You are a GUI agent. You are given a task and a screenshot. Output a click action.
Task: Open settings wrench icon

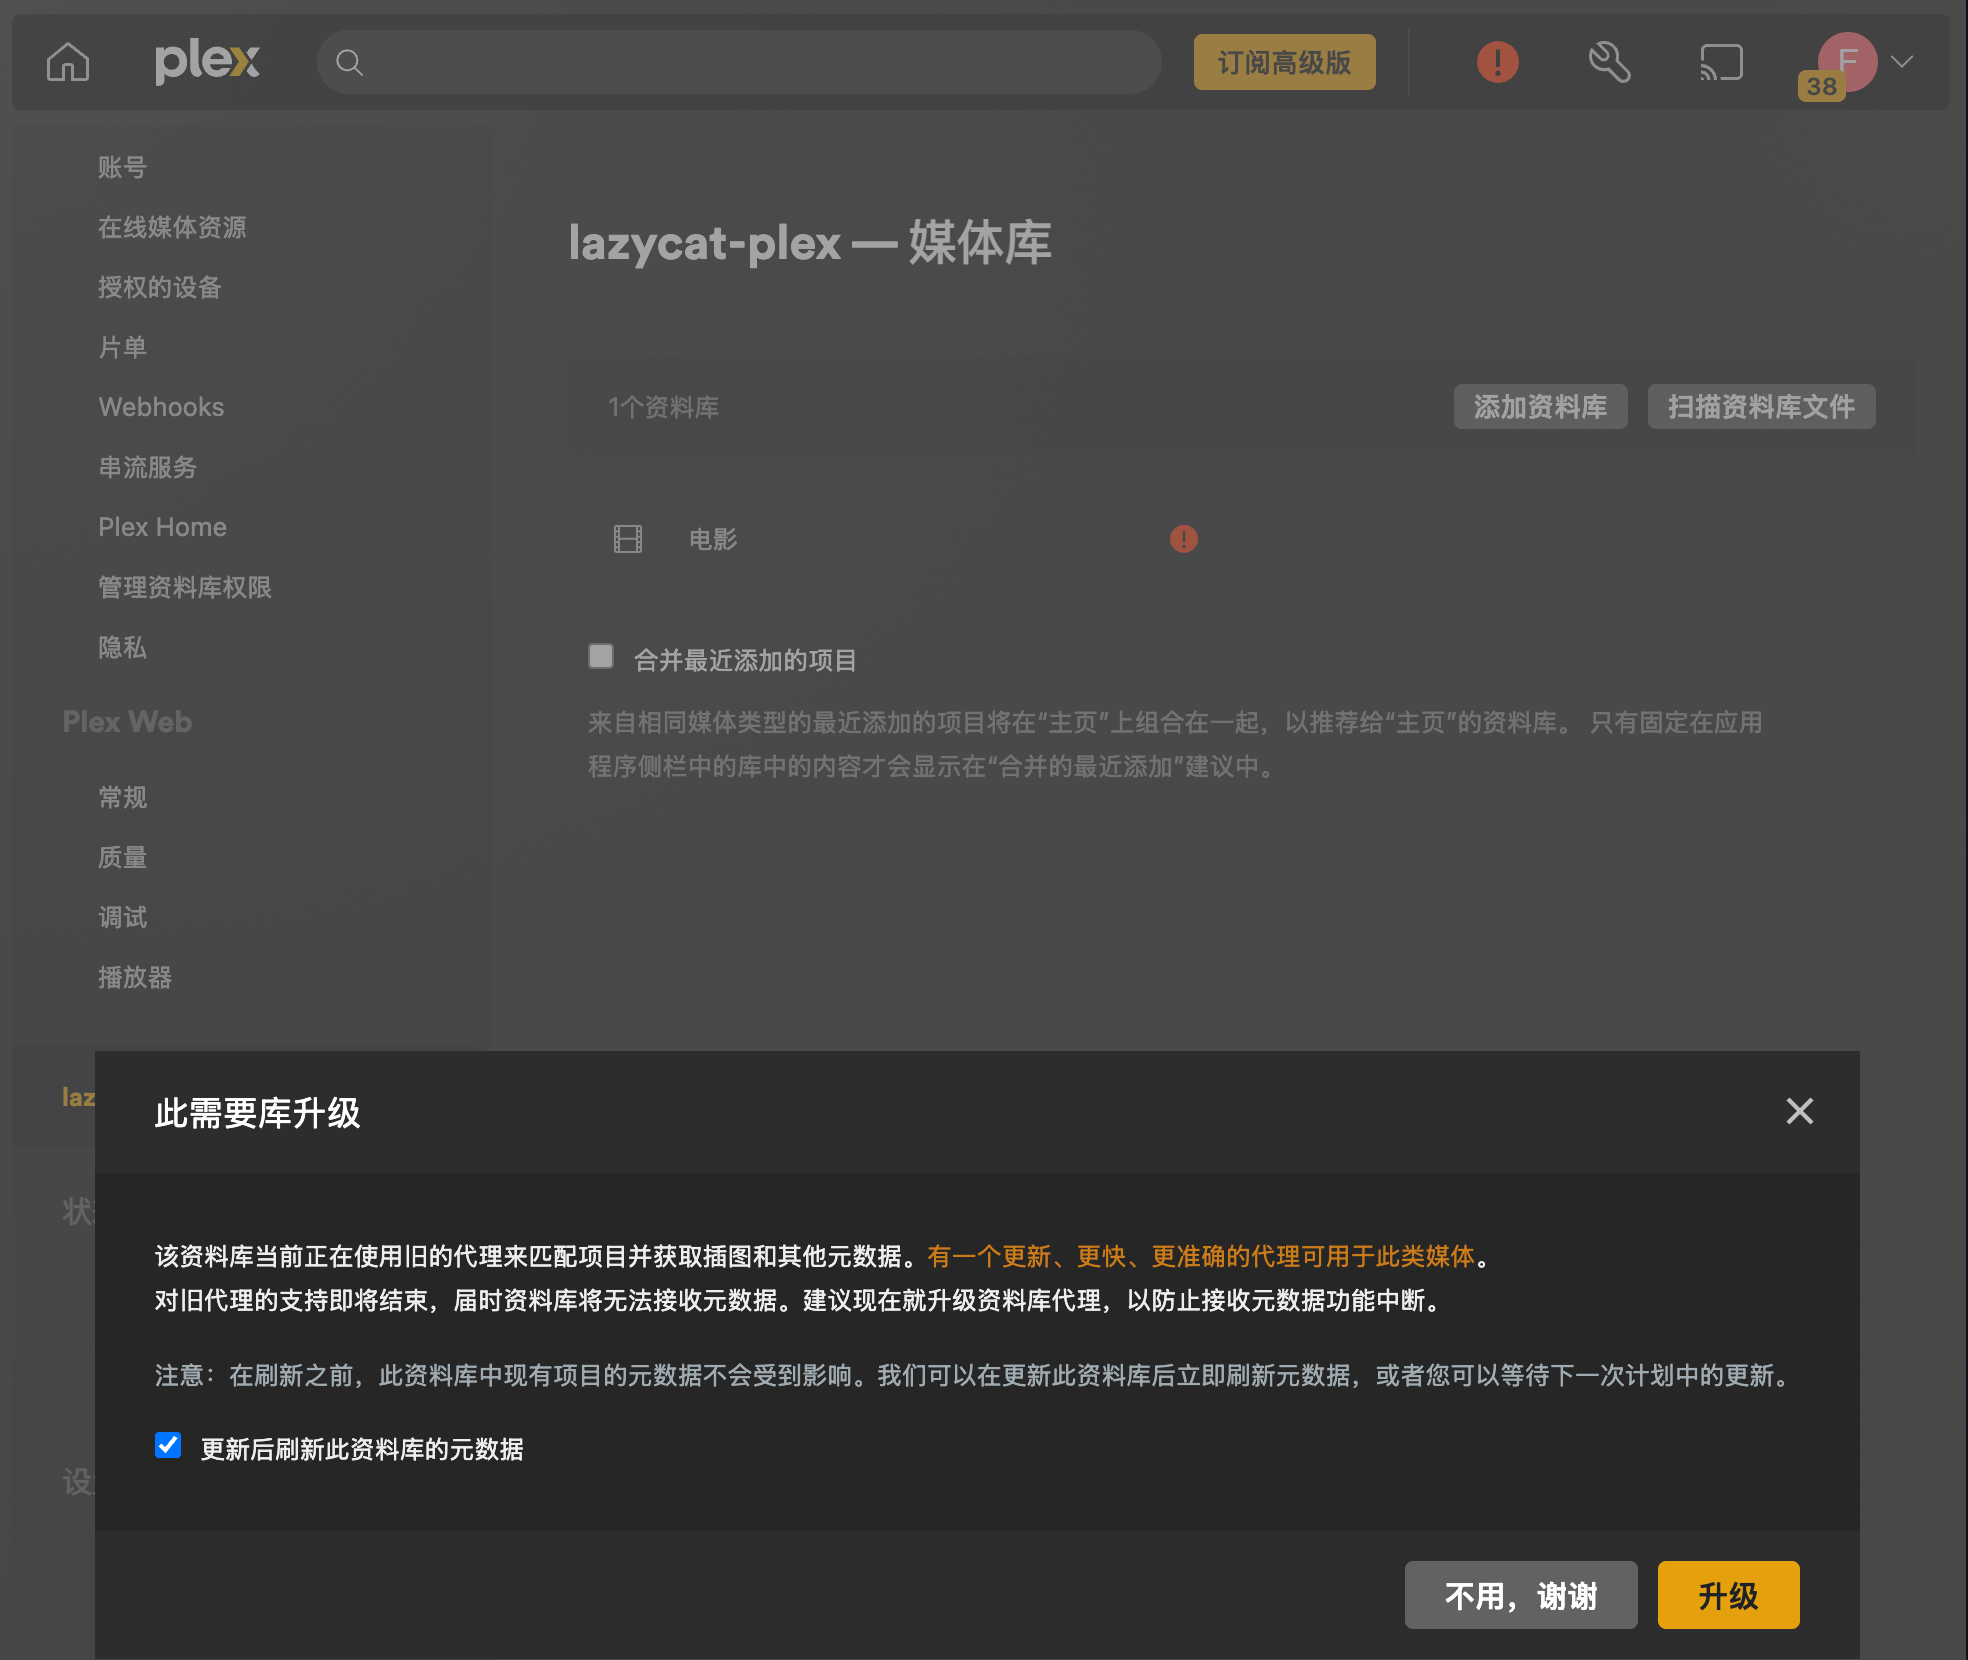tap(1609, 62)
